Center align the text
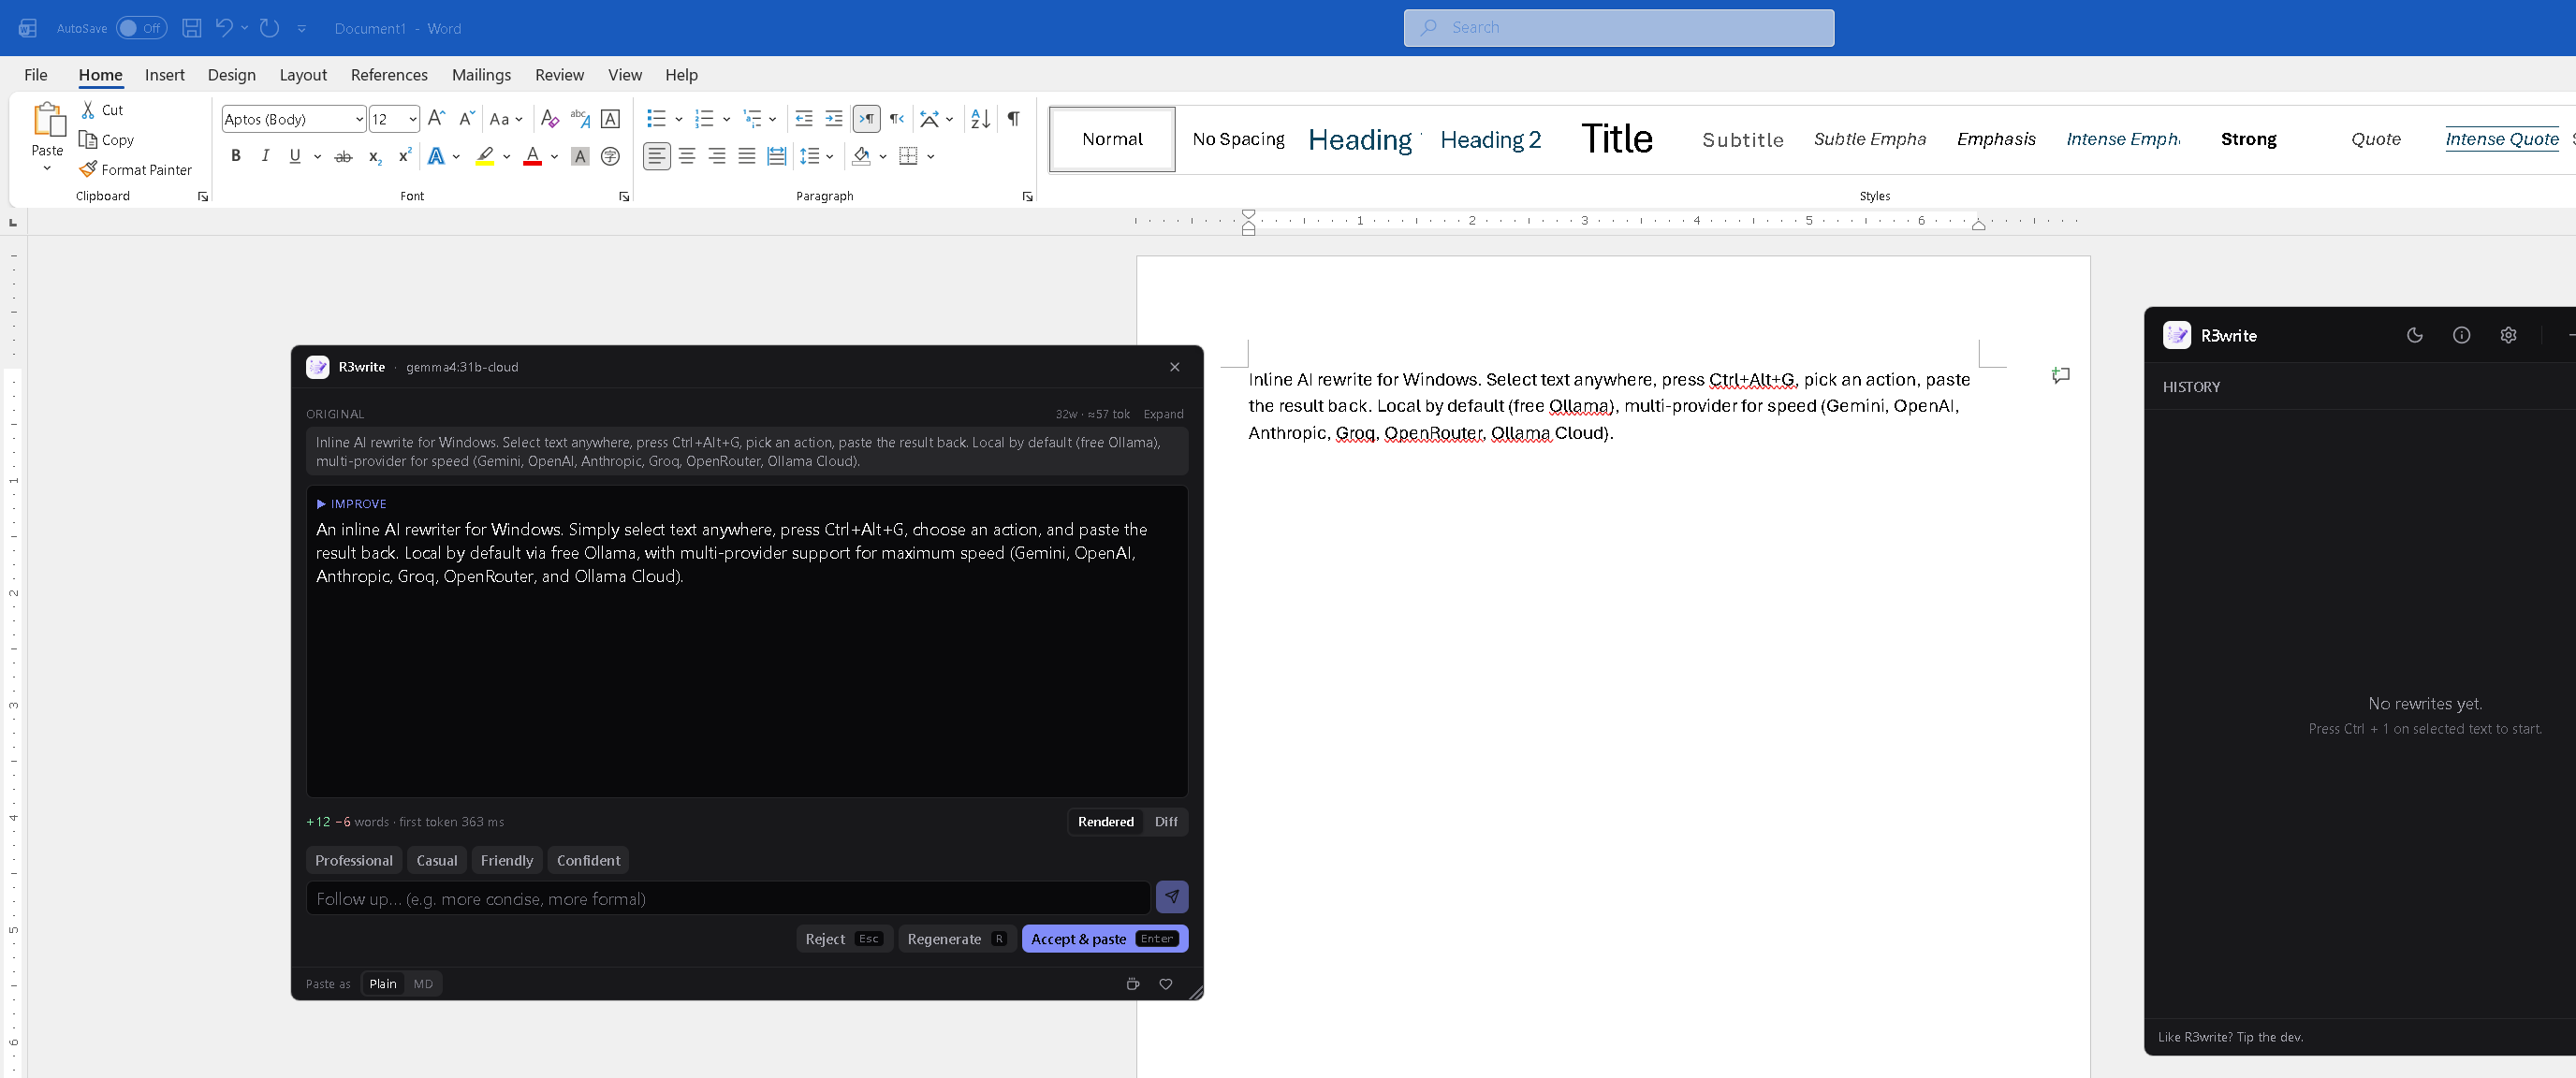 point(687,157)
